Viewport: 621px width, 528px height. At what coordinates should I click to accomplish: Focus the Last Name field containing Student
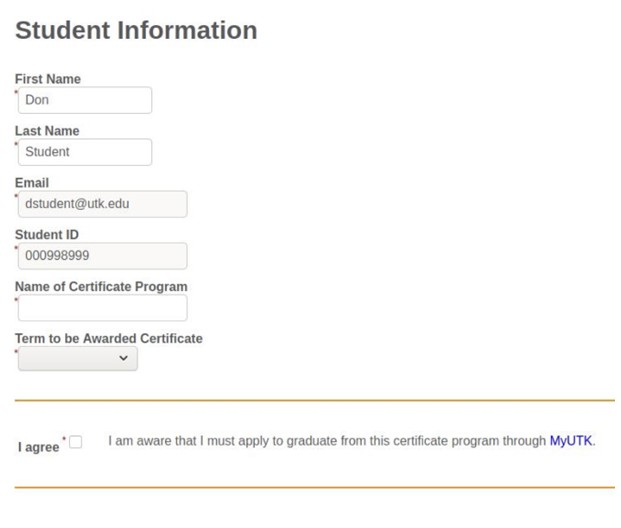[x=85, y=152]
